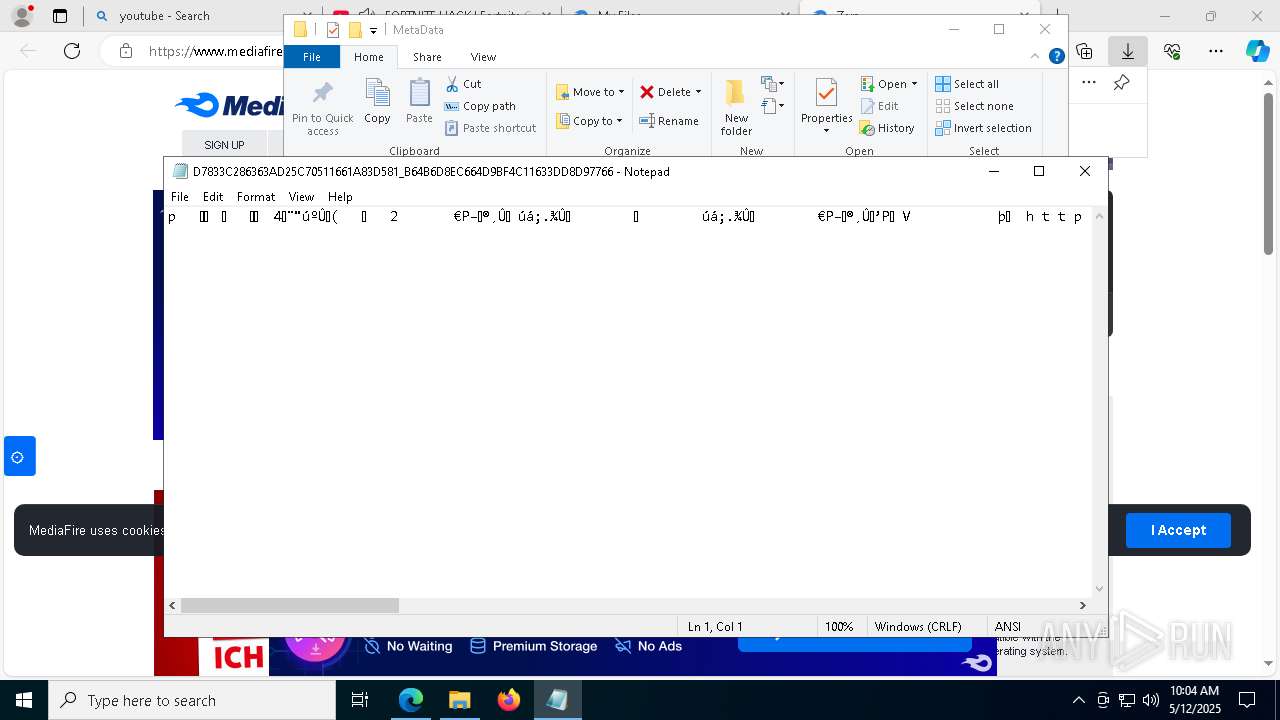Open Explorer Help question mark icon
Screen dimensions: 1280x720
[x=1056, y=57]
